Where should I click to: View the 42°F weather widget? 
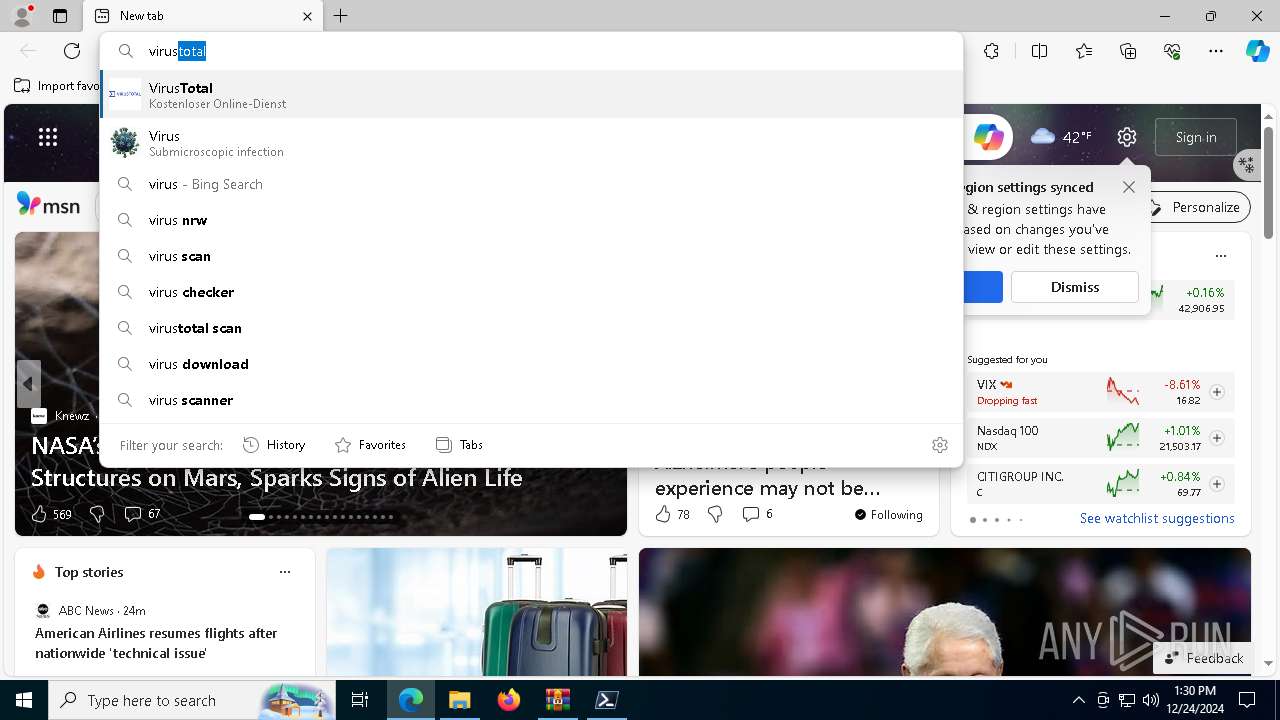tap(1061, 137)
